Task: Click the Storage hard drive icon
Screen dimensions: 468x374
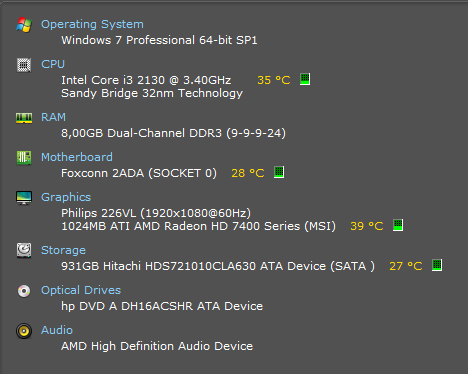Action: [x=24, y=250]
